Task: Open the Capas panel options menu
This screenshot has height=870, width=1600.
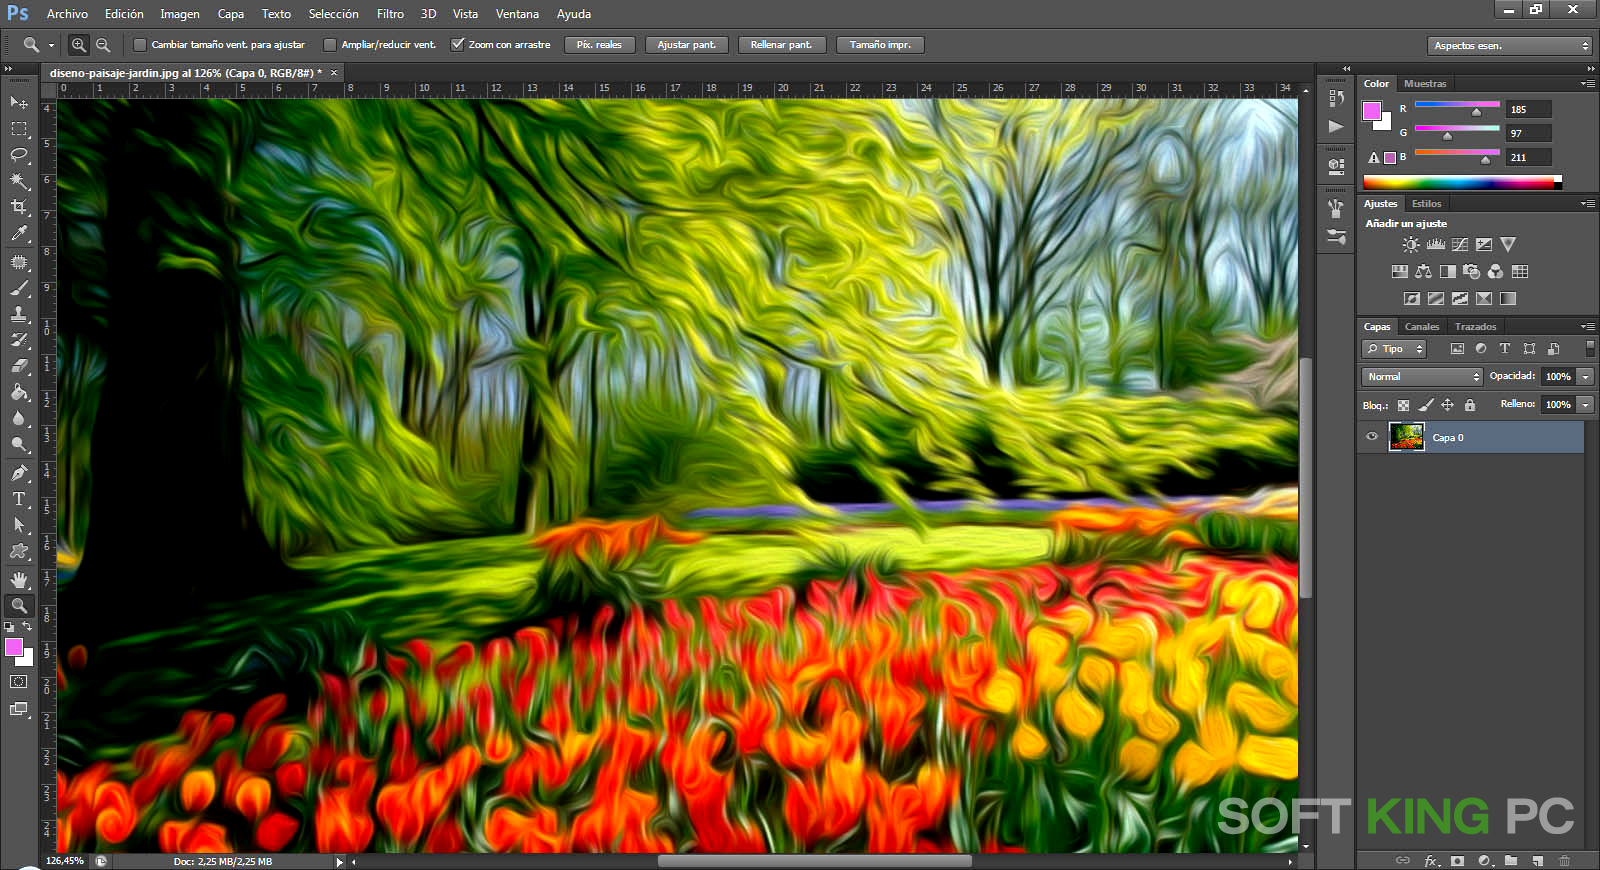Action: point(1587,327)
